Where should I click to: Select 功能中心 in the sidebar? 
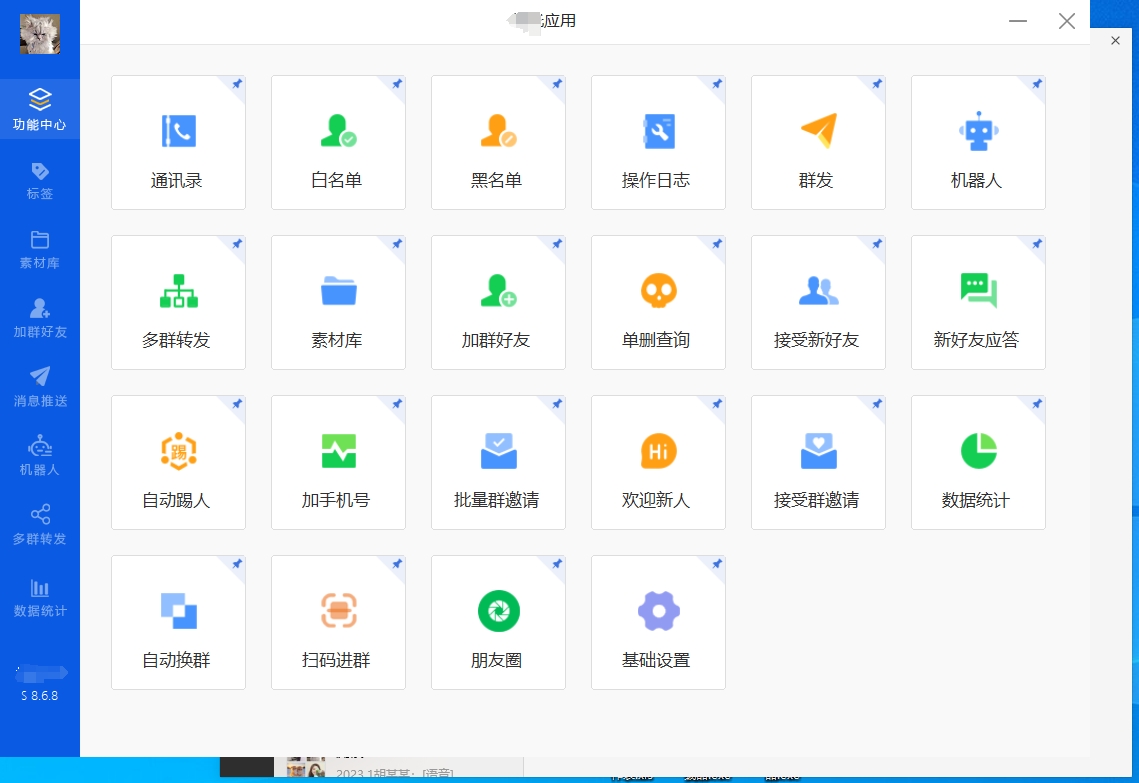[40, 110]
